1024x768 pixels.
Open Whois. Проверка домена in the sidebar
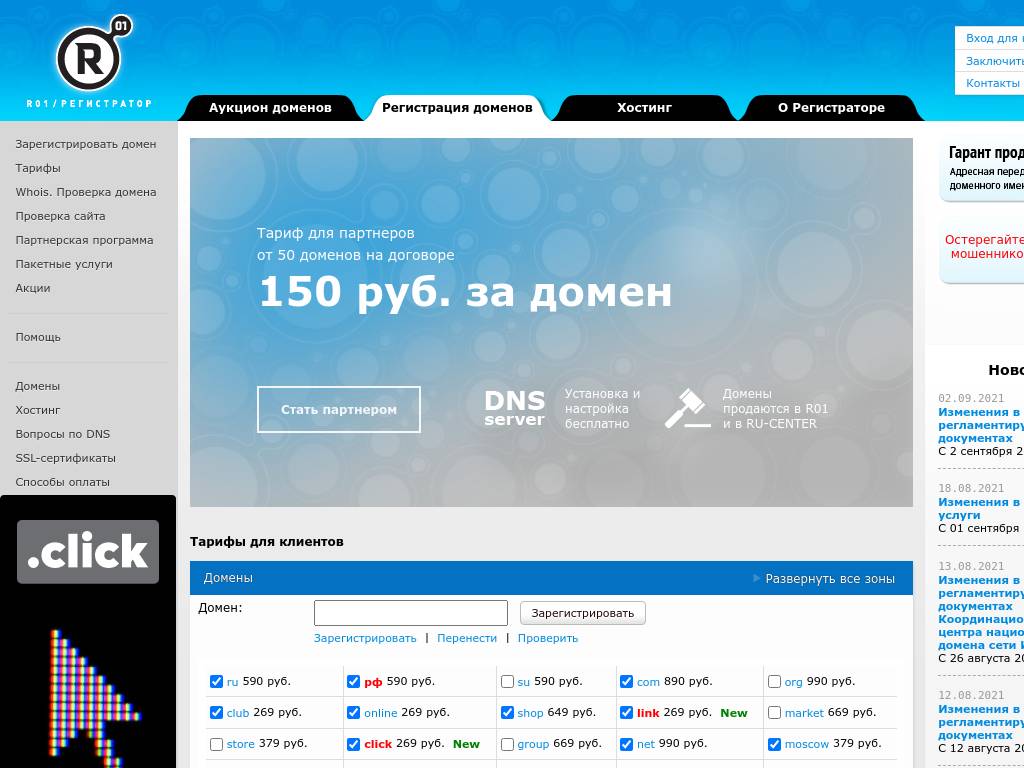click(x=85, y=192)
